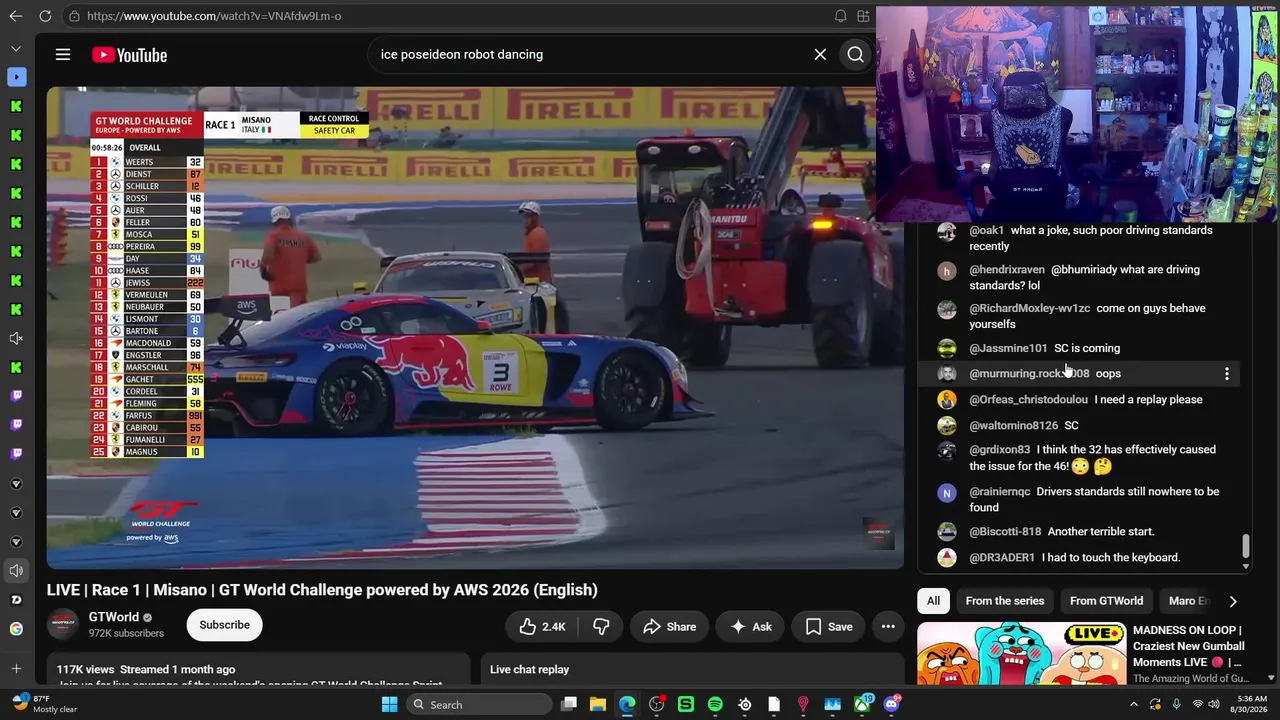Select the 'From GTWorld' chip

[x=1106, y=601]
